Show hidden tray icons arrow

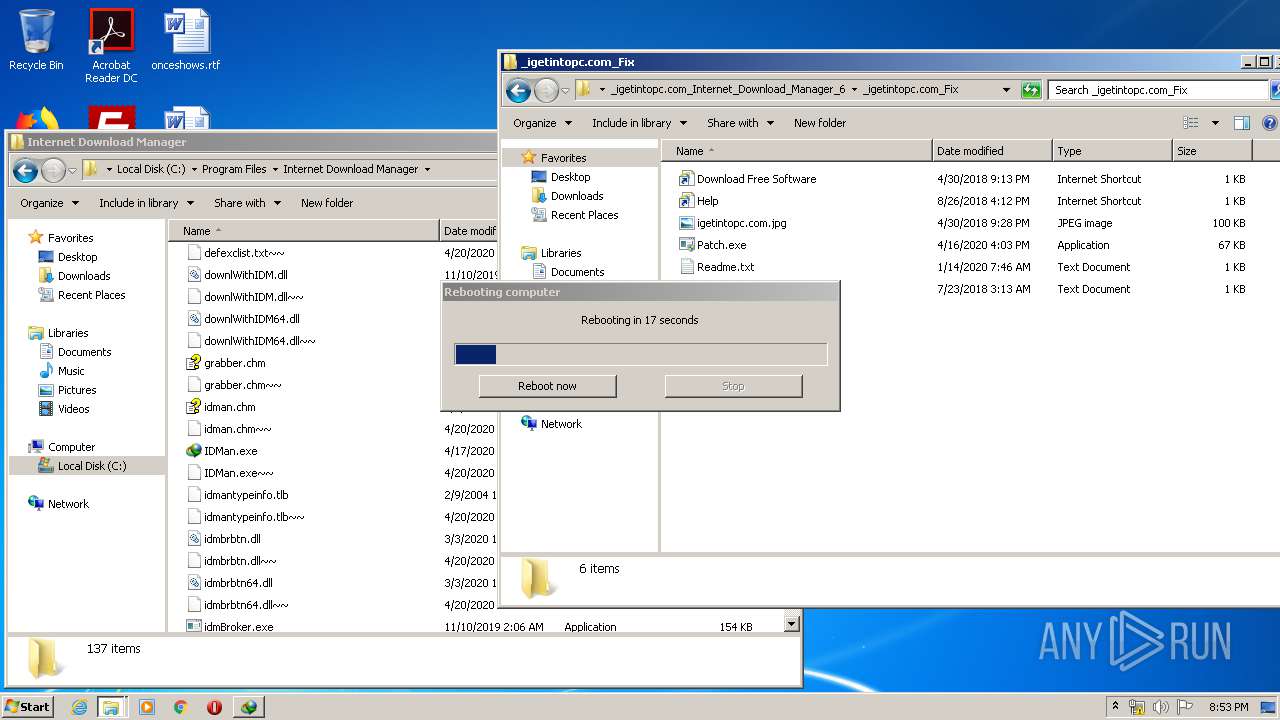click(x=1116, y=707)
